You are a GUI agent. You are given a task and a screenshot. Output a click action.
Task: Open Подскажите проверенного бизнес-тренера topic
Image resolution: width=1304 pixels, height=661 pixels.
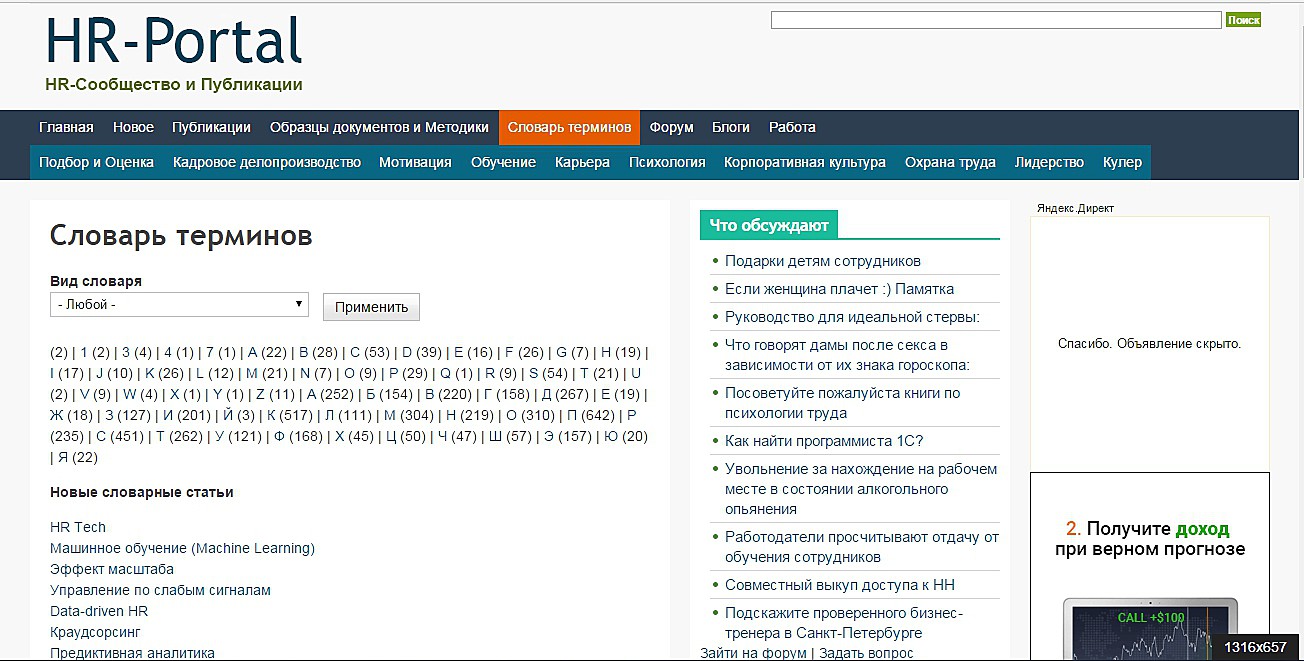[x=844, y=623]
